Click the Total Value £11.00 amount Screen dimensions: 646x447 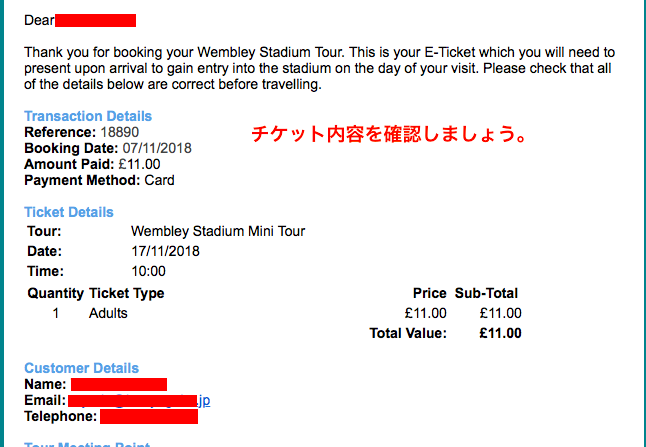(x=500, y=333)
